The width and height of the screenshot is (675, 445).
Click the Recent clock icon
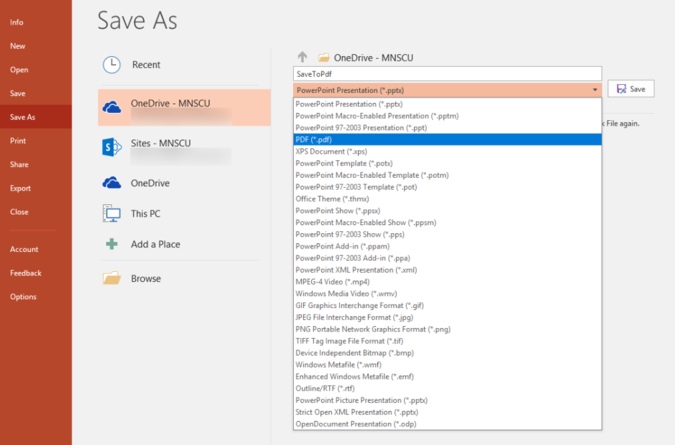tap(112, 65)
